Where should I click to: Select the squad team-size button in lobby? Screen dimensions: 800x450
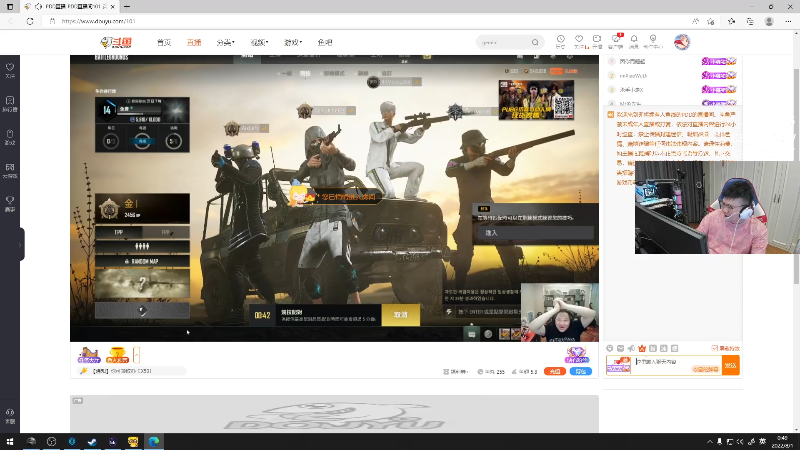(142, 246)
